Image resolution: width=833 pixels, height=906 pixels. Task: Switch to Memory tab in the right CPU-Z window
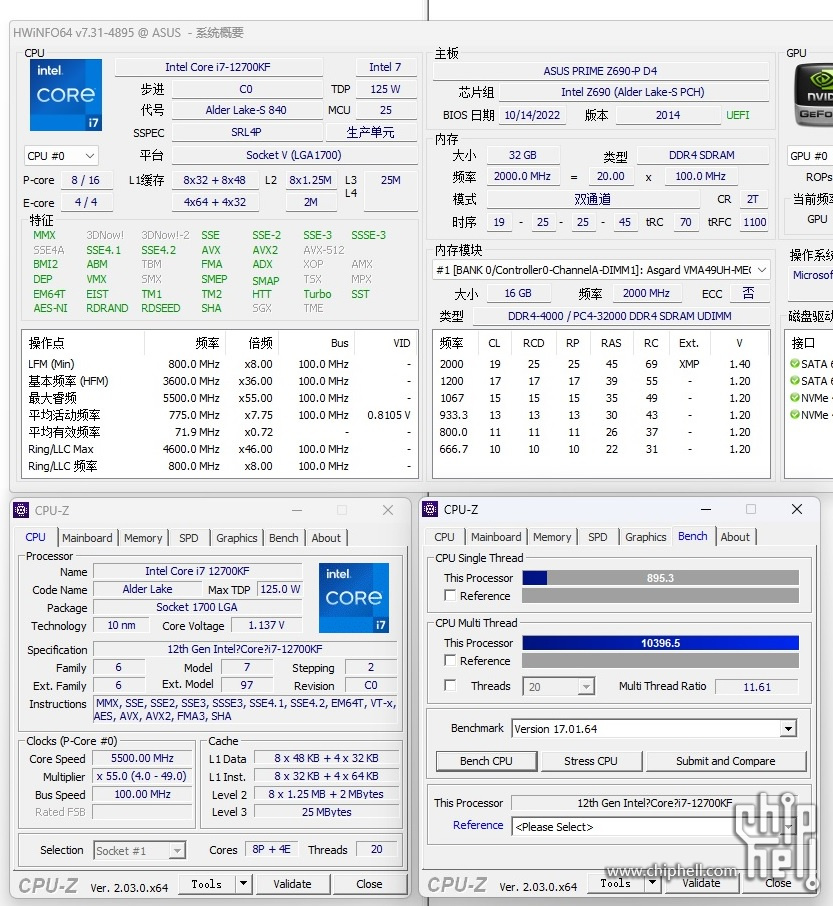[x=552, y=537]
